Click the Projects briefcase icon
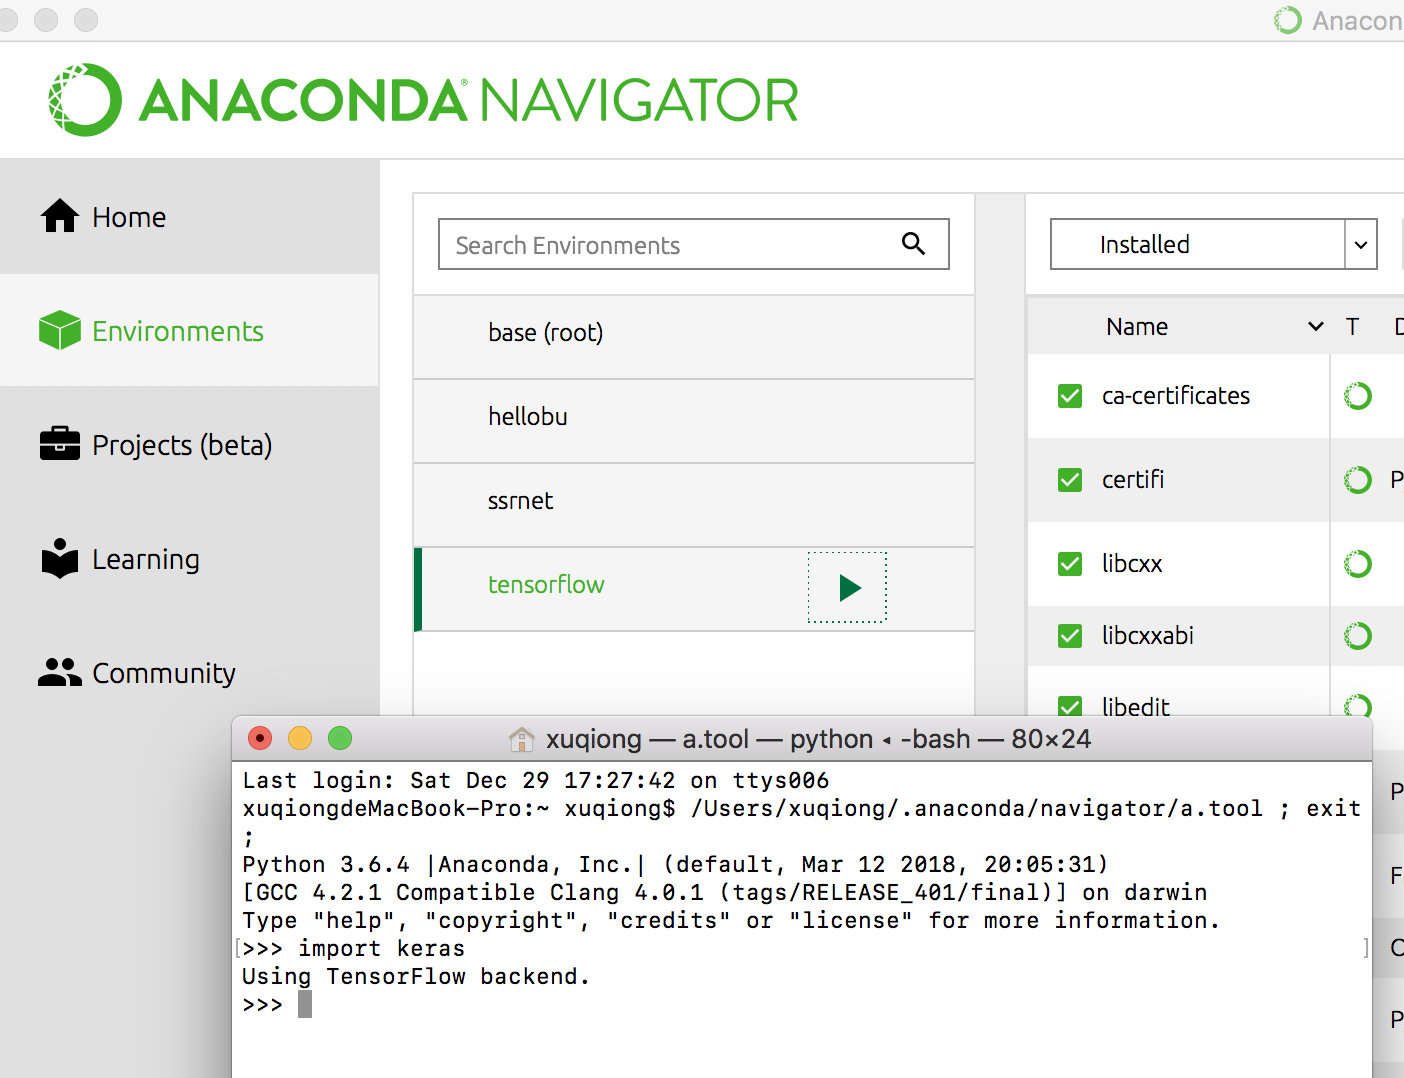Viewport: 1404px width, 1078px height. (60, 443)
